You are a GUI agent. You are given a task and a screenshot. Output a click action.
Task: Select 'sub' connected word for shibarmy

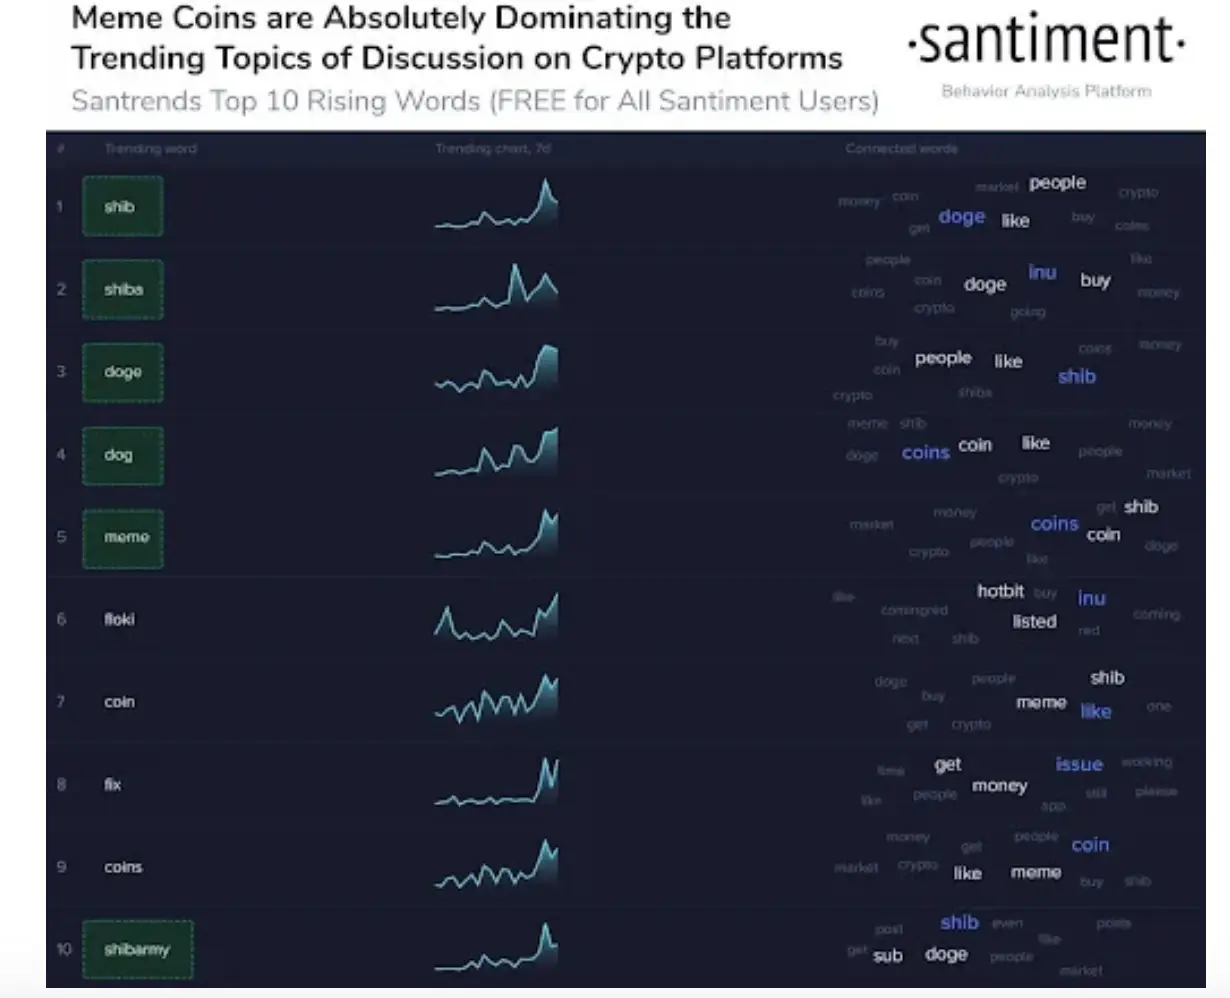[x=887, y=956]
